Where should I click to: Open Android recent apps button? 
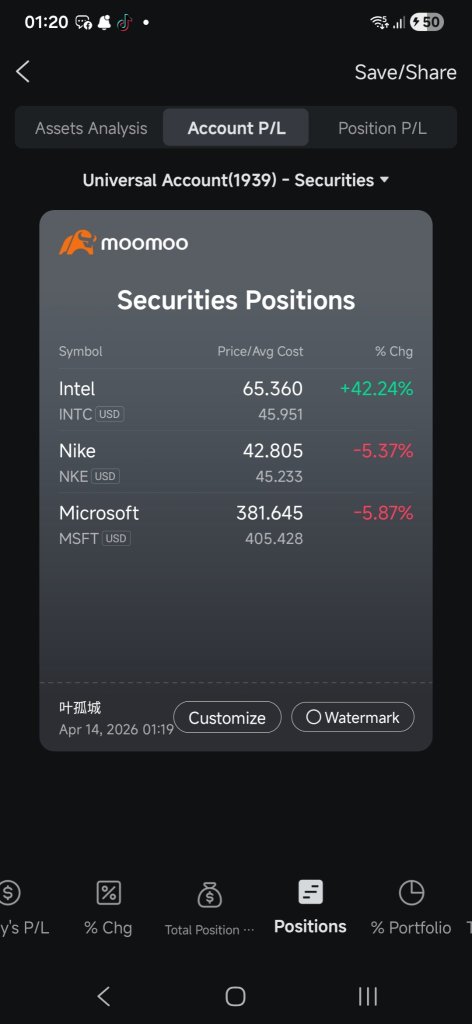pyautogui.click(x=368, y=996)
